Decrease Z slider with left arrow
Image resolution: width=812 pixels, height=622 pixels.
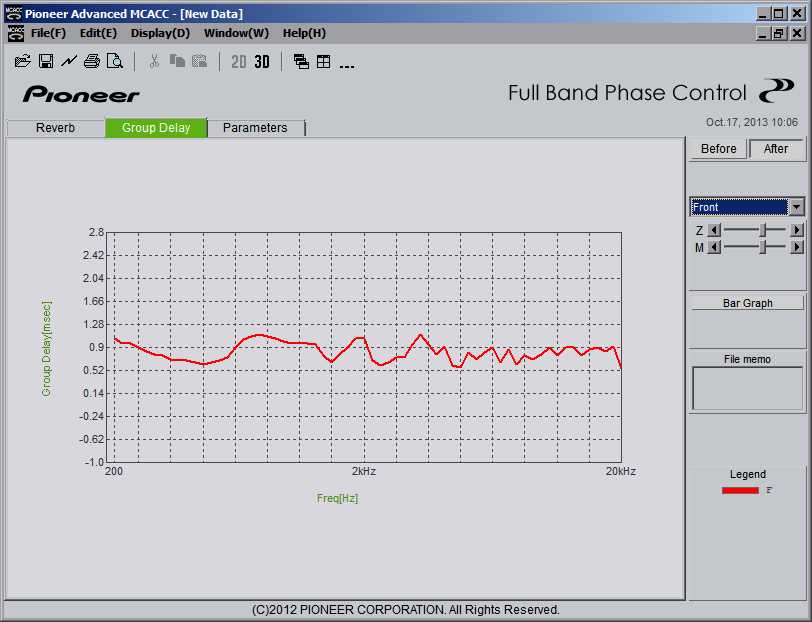[714, 230]
